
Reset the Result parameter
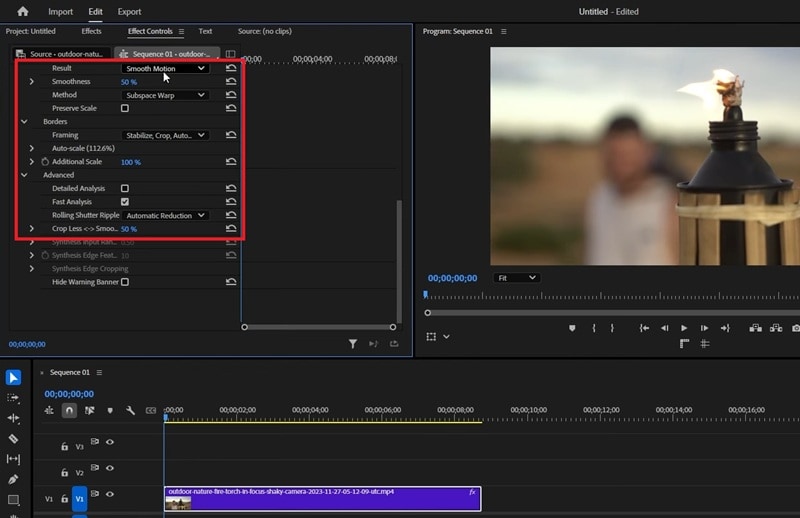[231, 68]
